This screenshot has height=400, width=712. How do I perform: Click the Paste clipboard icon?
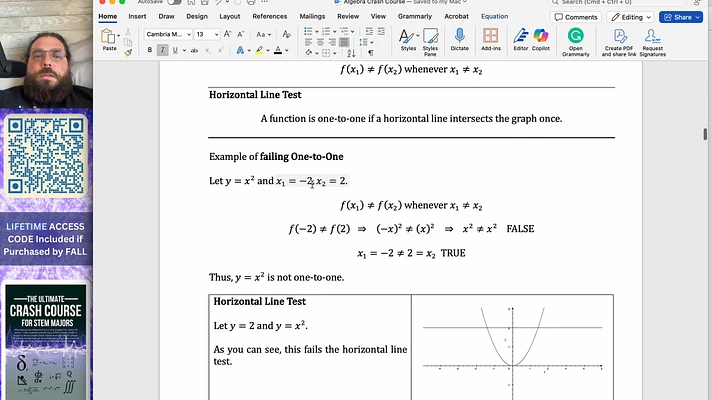[108, 37]
